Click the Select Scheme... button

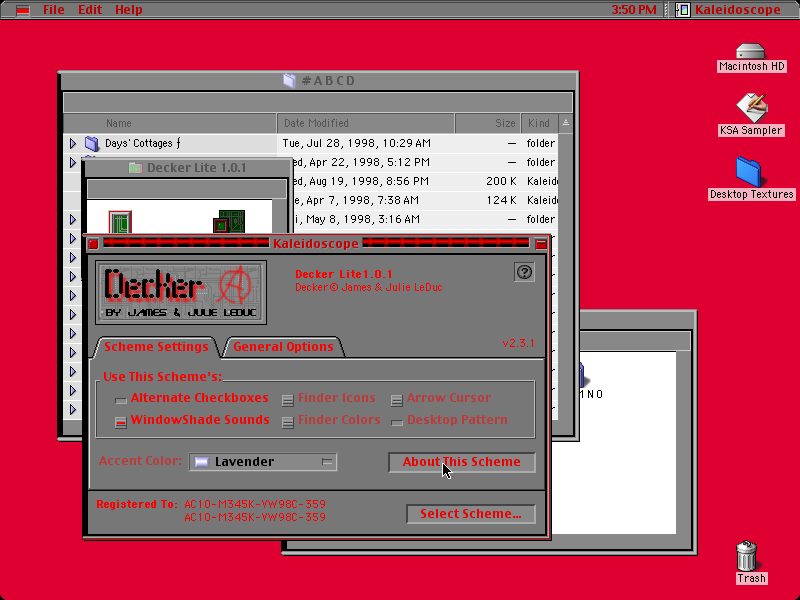coord(471,514)
